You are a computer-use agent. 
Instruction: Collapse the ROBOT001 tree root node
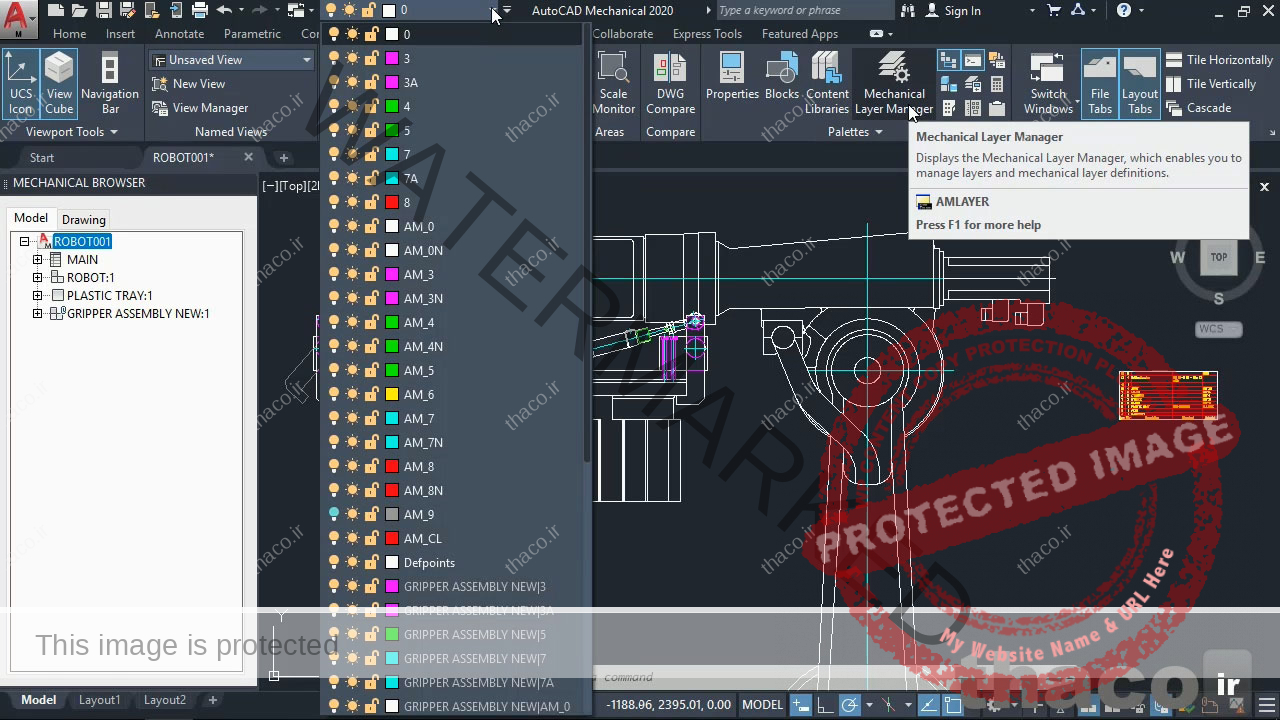[24, 242]
